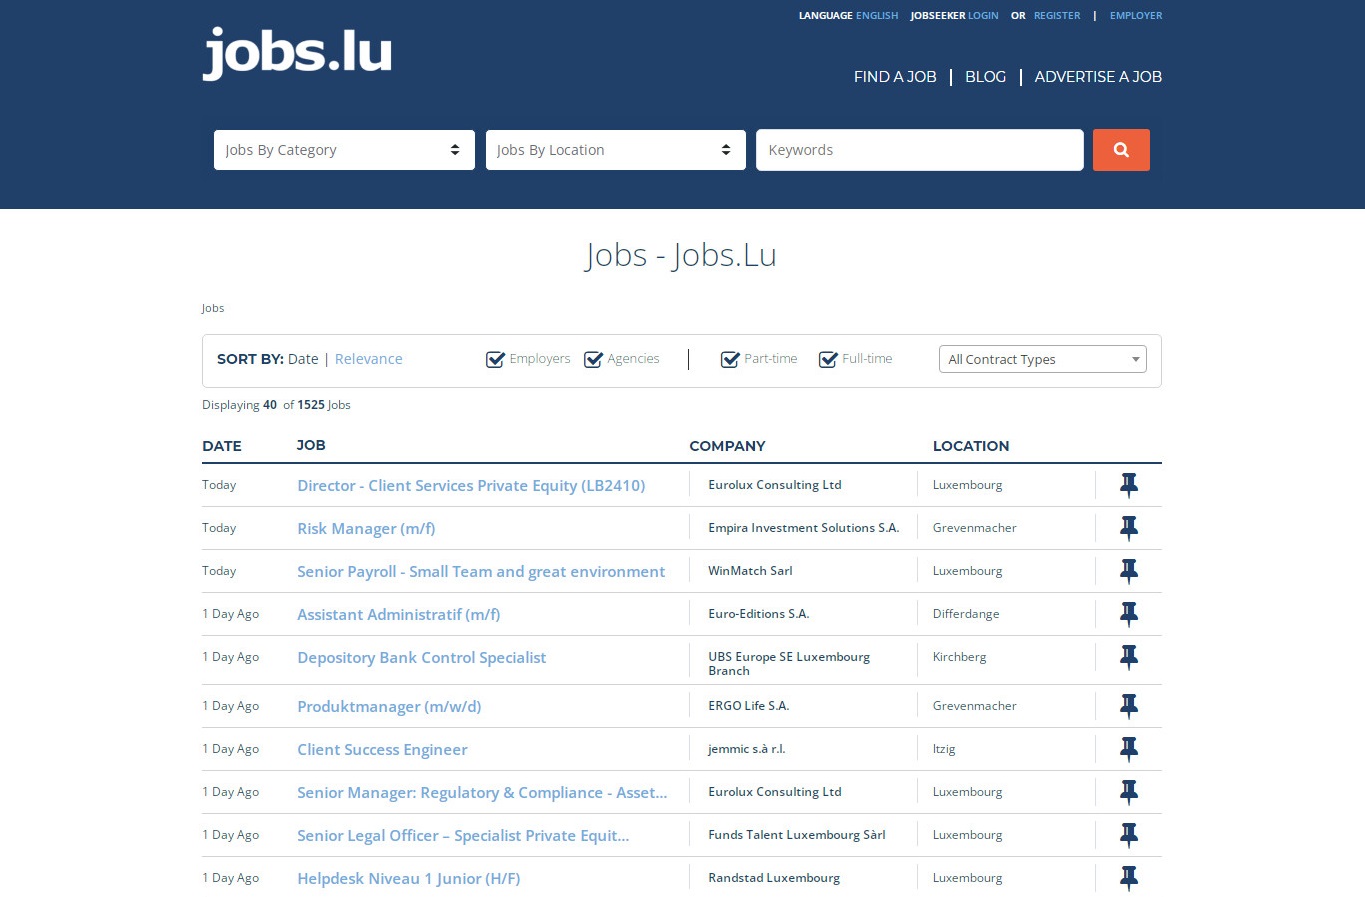Click into the Keywords search field
This screenshot has width=1365, height=897.
point(919,150)
